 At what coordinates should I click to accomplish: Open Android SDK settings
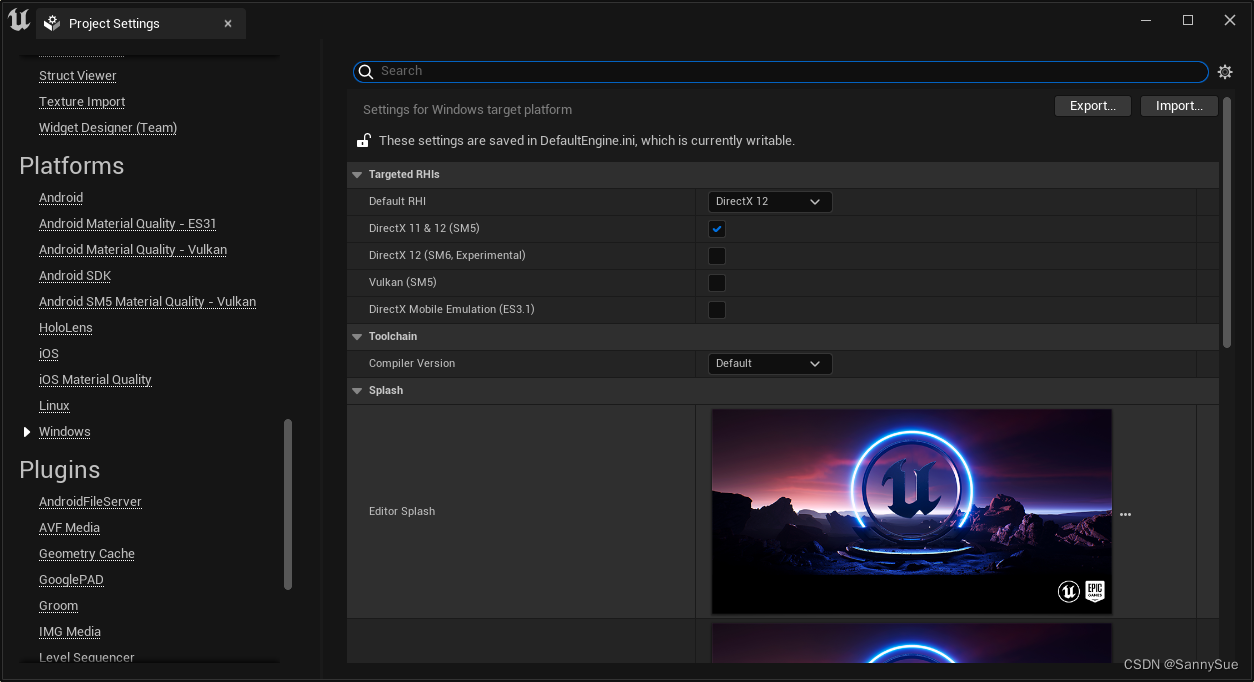[x=75, y=276]
